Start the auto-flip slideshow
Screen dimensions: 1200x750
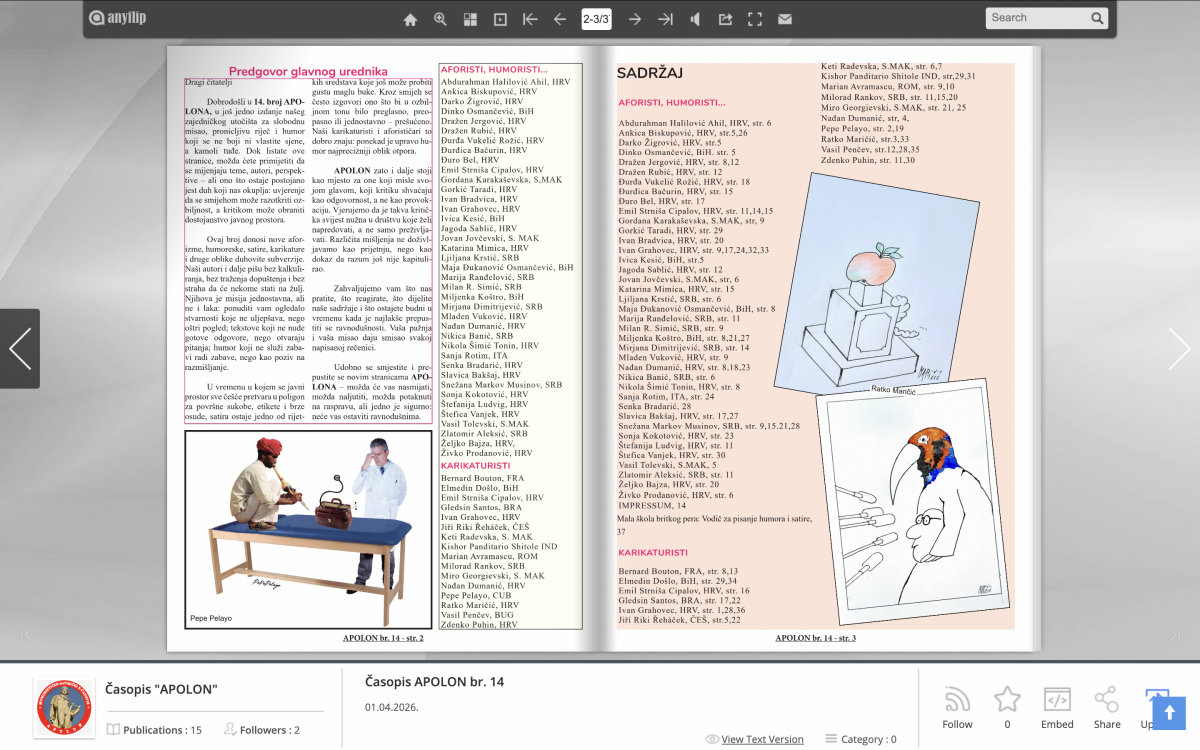[x=500, y=19]
